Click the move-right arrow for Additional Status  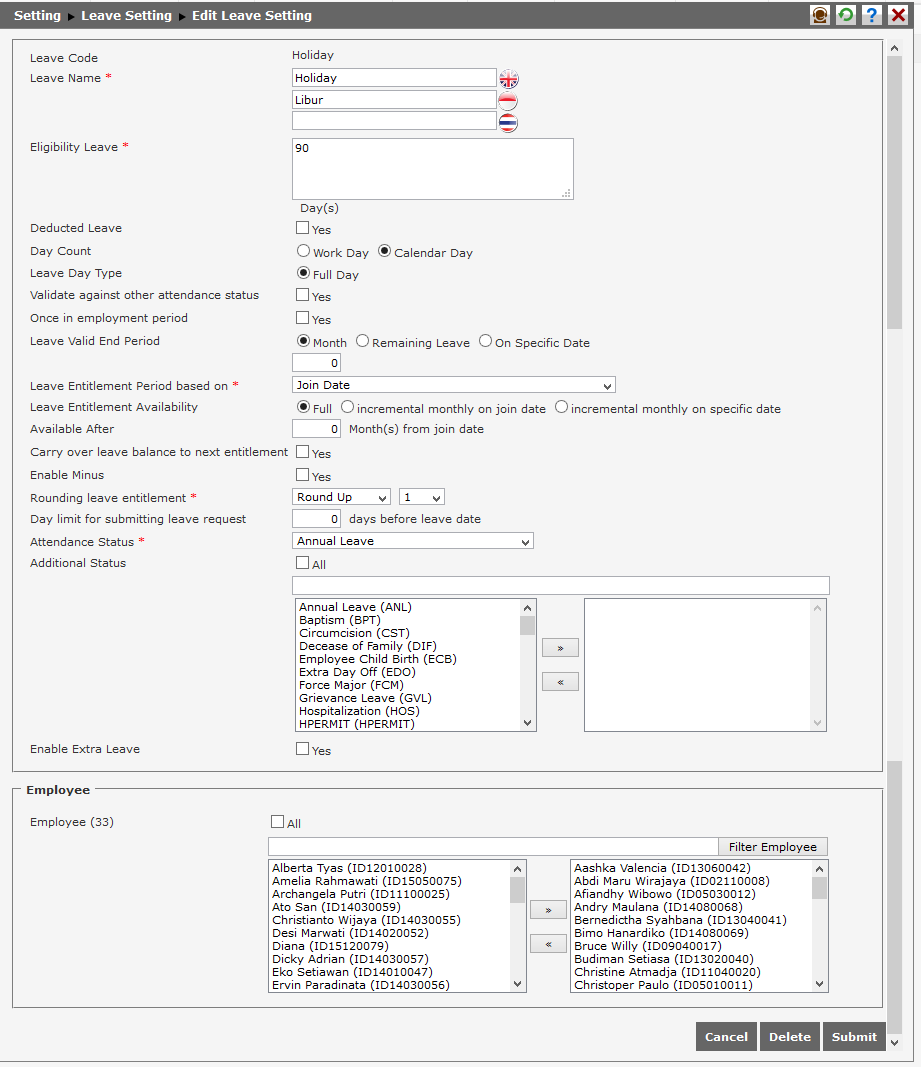(560, 647)
